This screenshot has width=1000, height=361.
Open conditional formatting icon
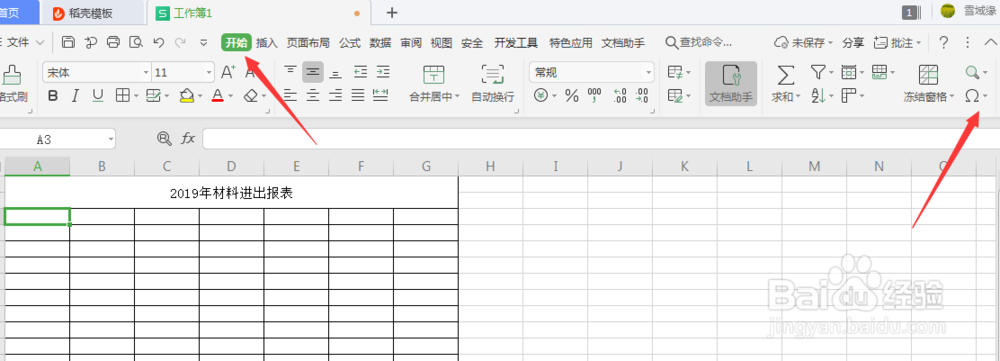tap(675, 72)
